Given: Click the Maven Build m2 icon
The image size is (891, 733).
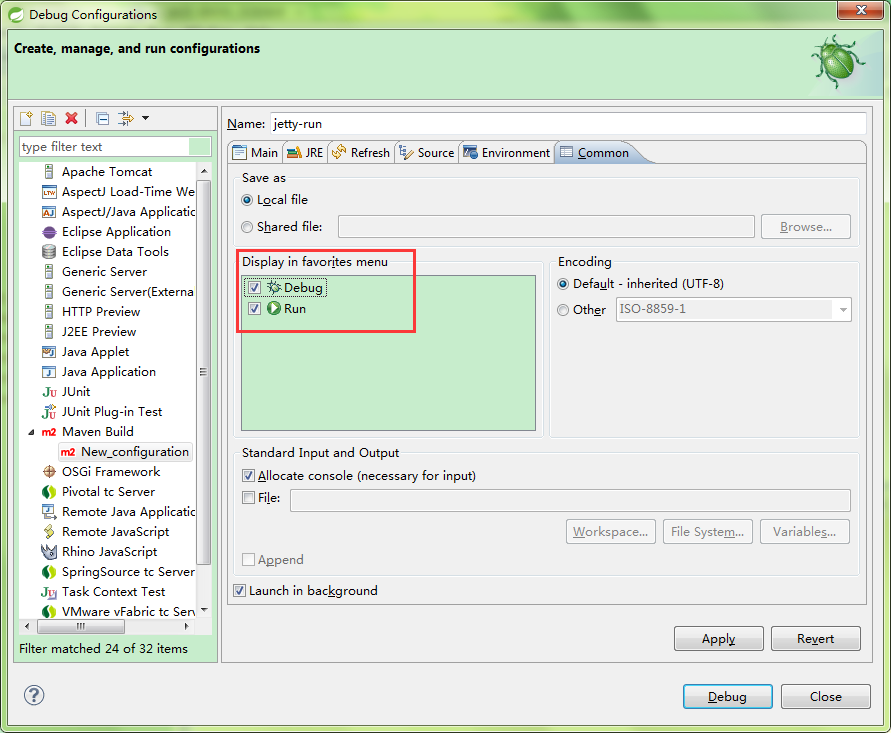Looking at the screenshot, I should pyautogui.click(x=49, y=432).
